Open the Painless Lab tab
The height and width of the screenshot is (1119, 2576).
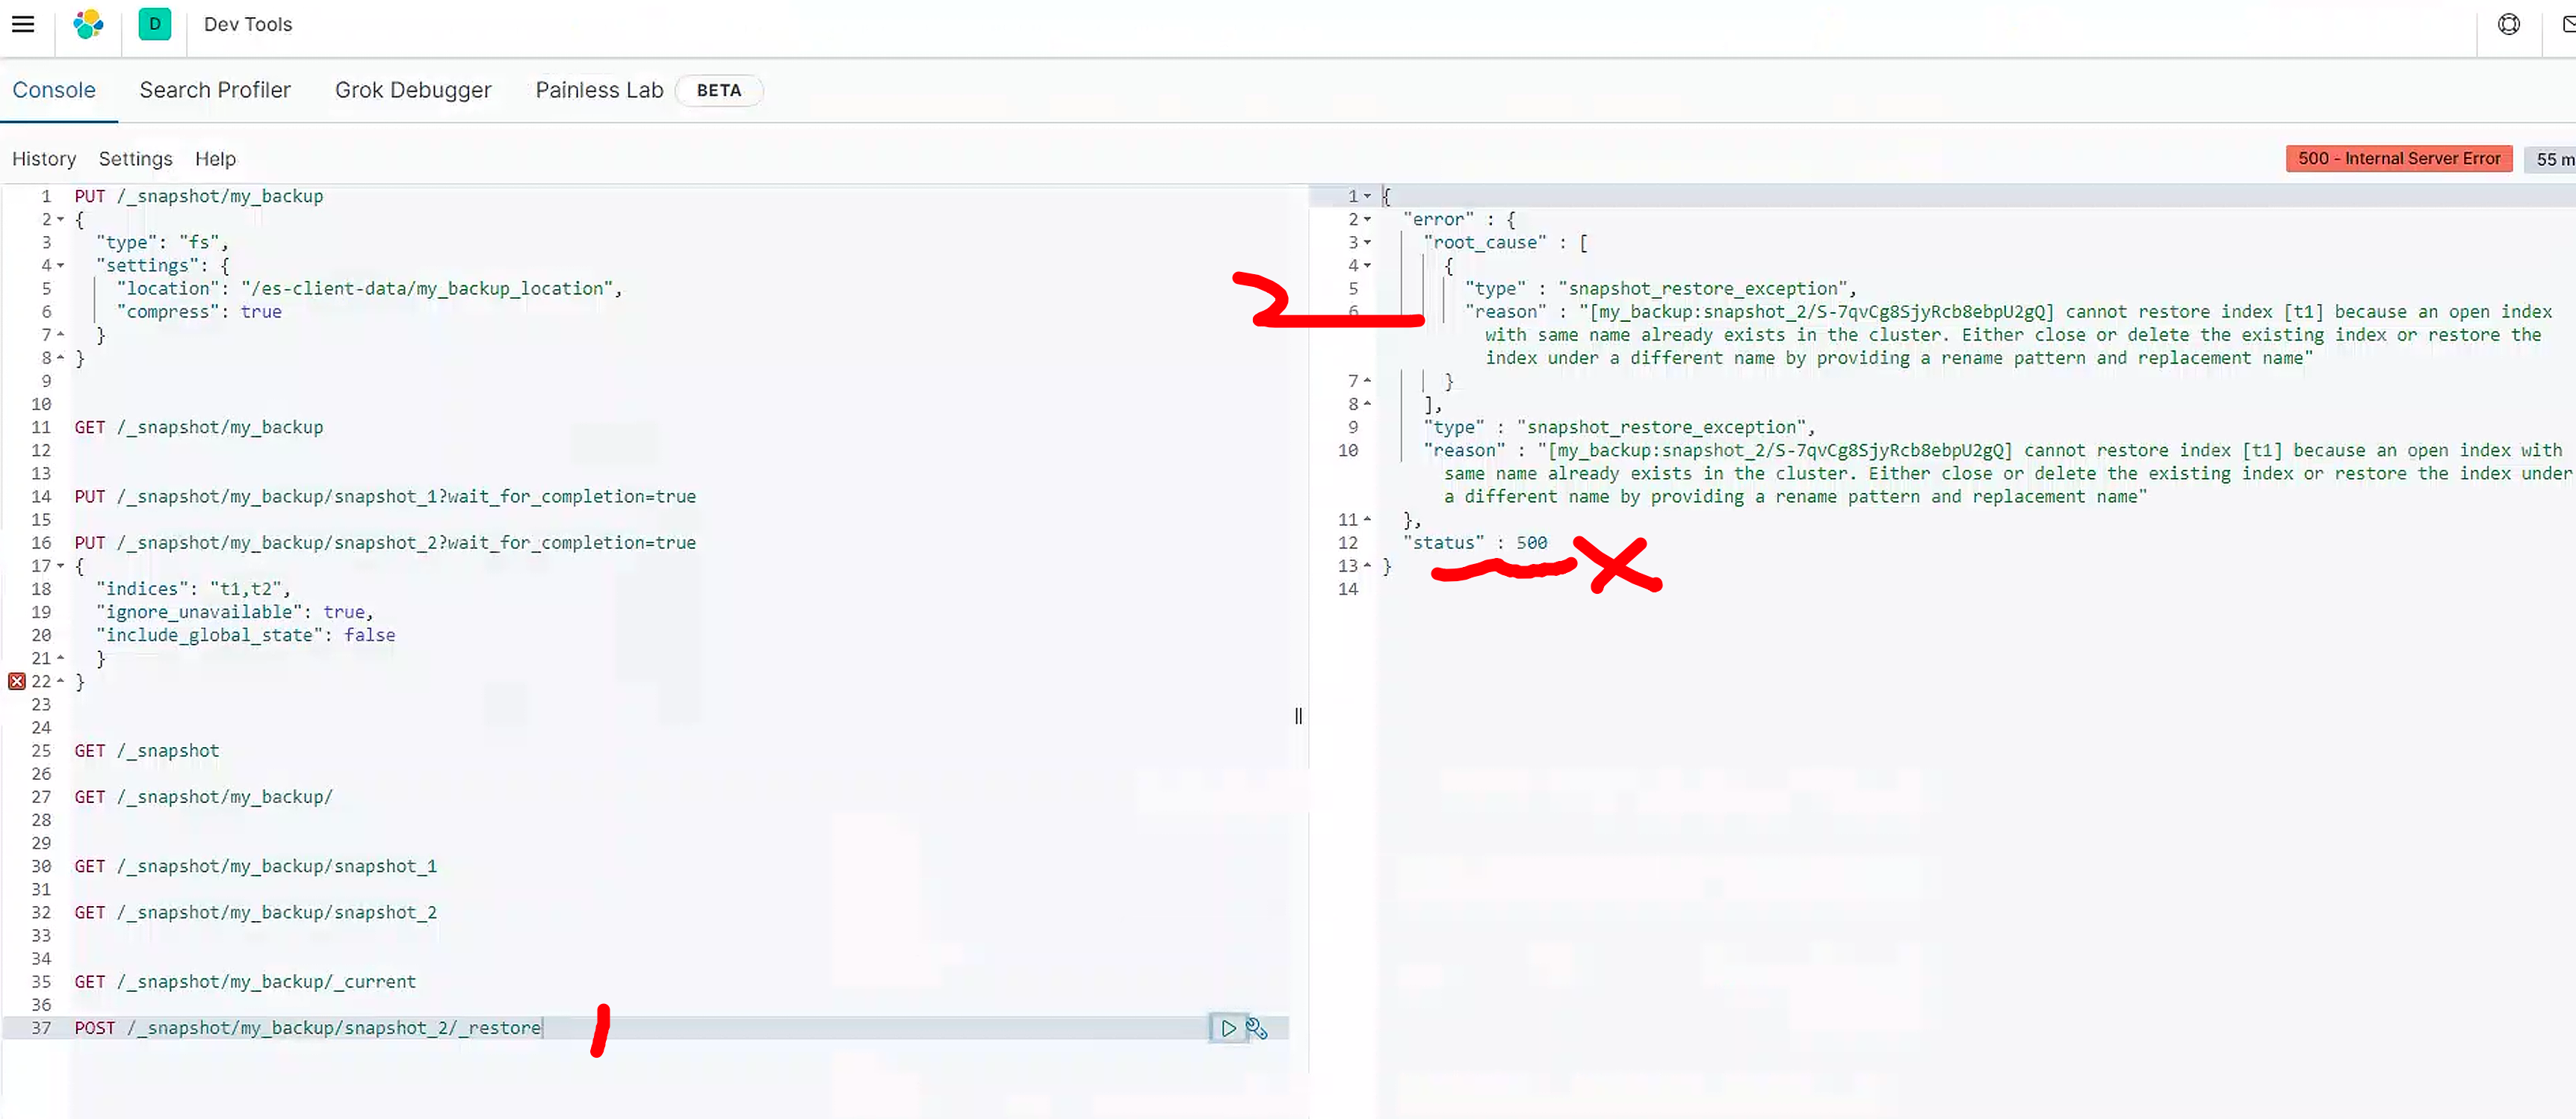(x=599, y=90)
